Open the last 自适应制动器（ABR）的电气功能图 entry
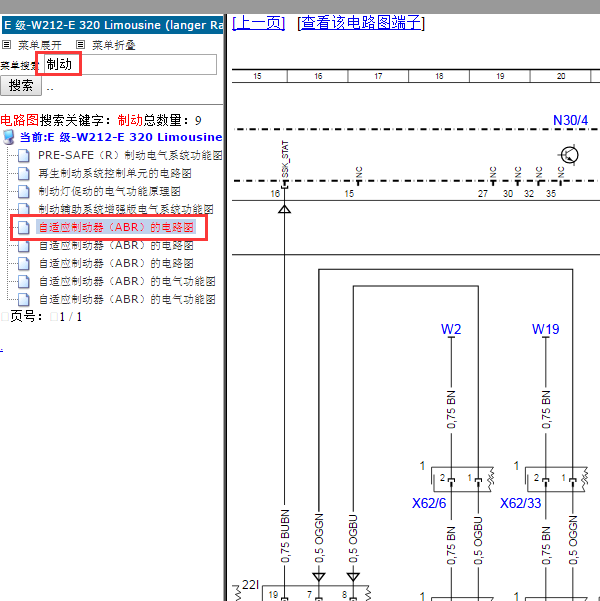The image size is (600, 601). [x=126, y=299]
